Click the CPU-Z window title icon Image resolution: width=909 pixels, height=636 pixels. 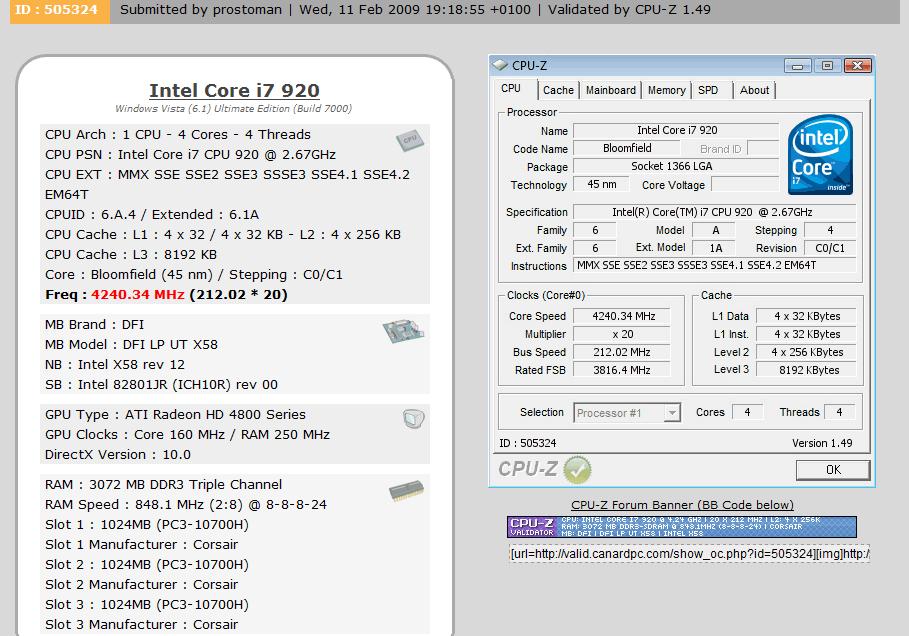500,65
